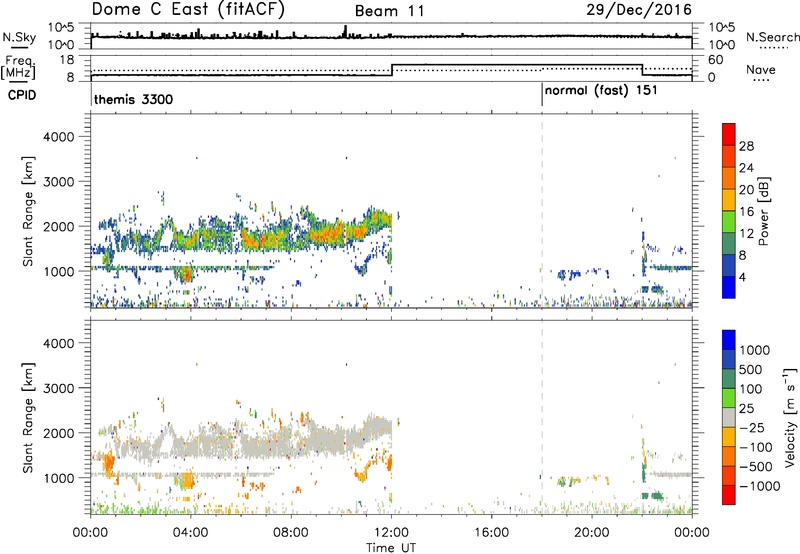Select the 'themis 3300' CPID entry
Screen dimensions: 800x554
click(134, 99)
